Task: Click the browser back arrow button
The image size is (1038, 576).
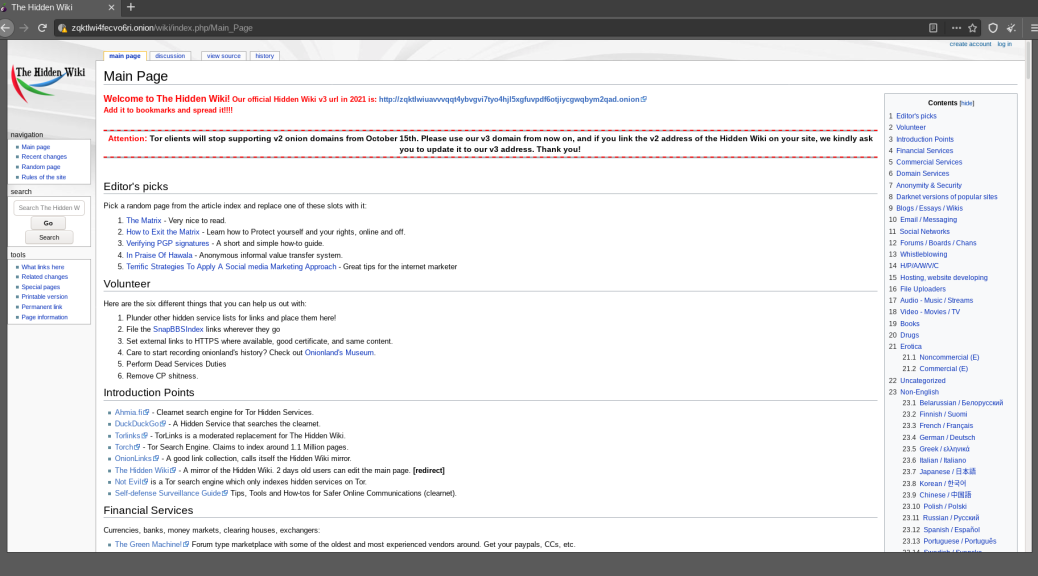Action: pos(6,28)
